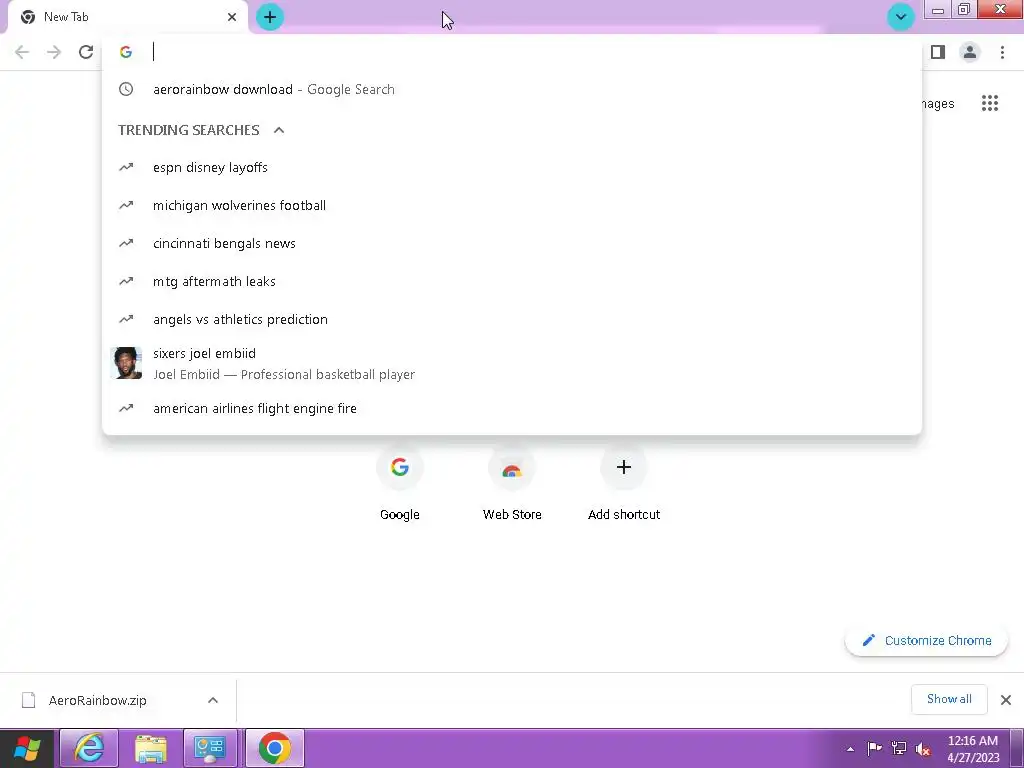This screenshot has width=1024, height=768.
Task: Click trending icon beside mtg aftermath leaks
Action: click(126, 281)
